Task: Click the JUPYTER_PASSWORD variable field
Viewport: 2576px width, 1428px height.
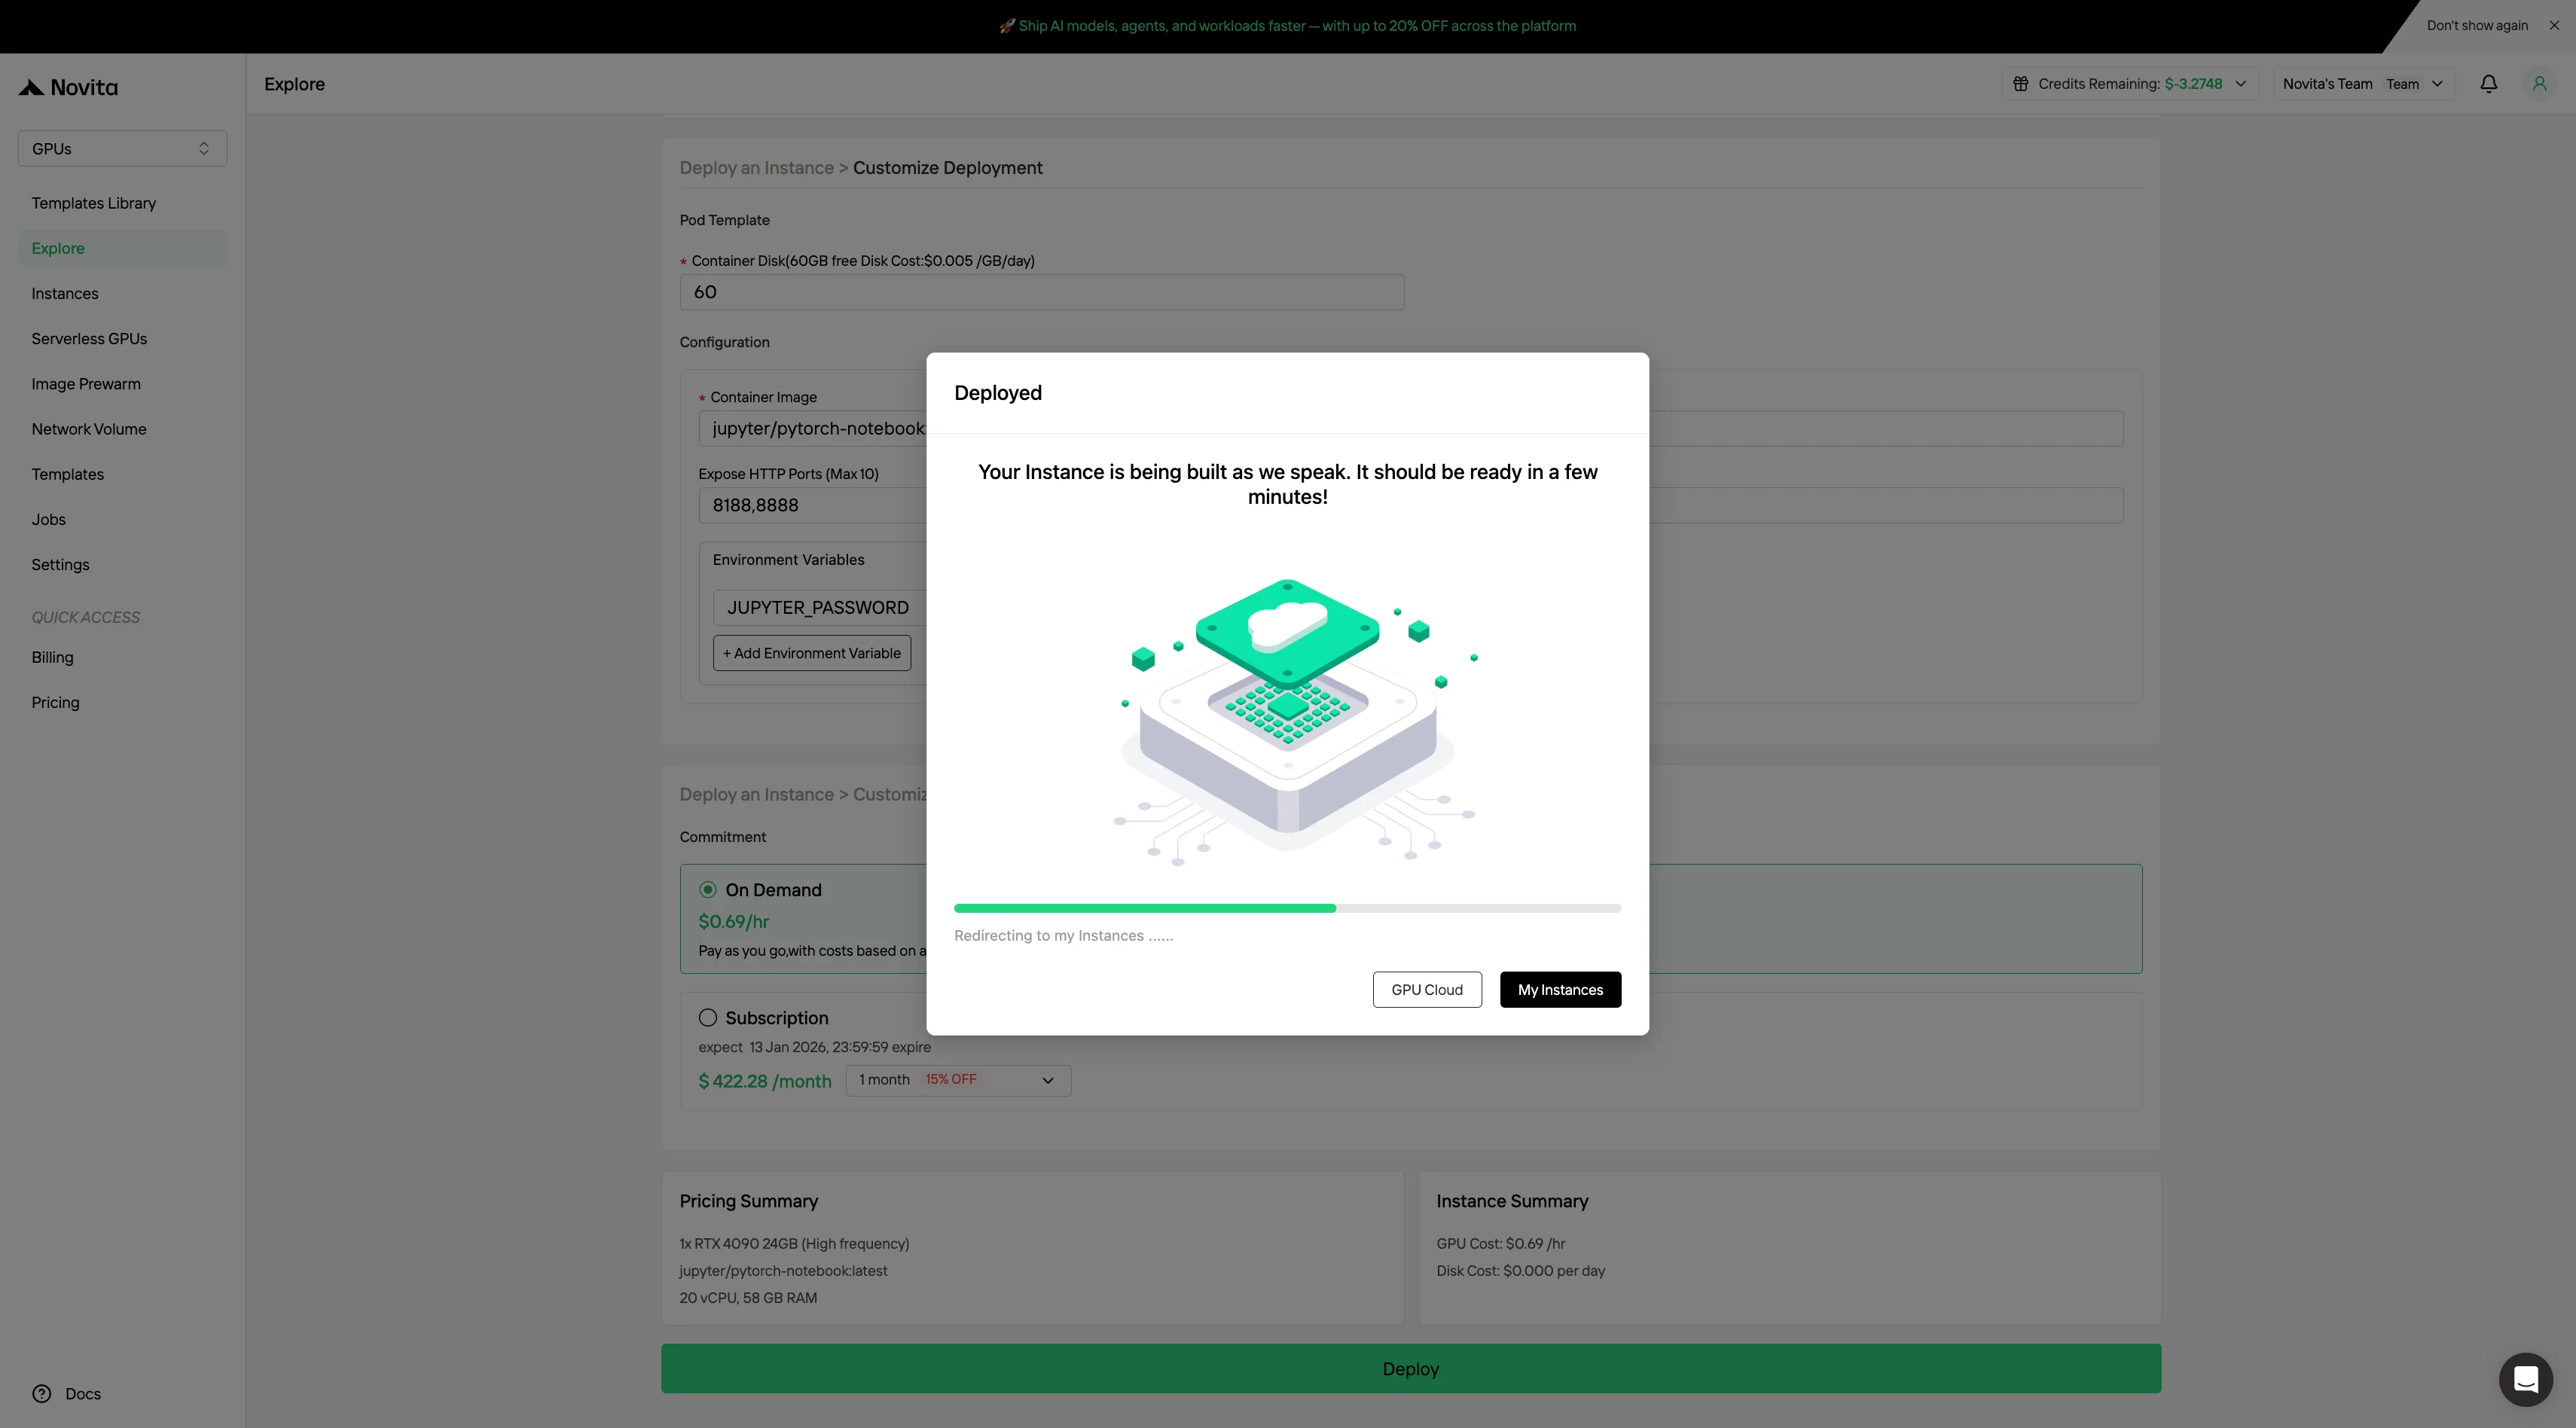Action: (819, 607)
